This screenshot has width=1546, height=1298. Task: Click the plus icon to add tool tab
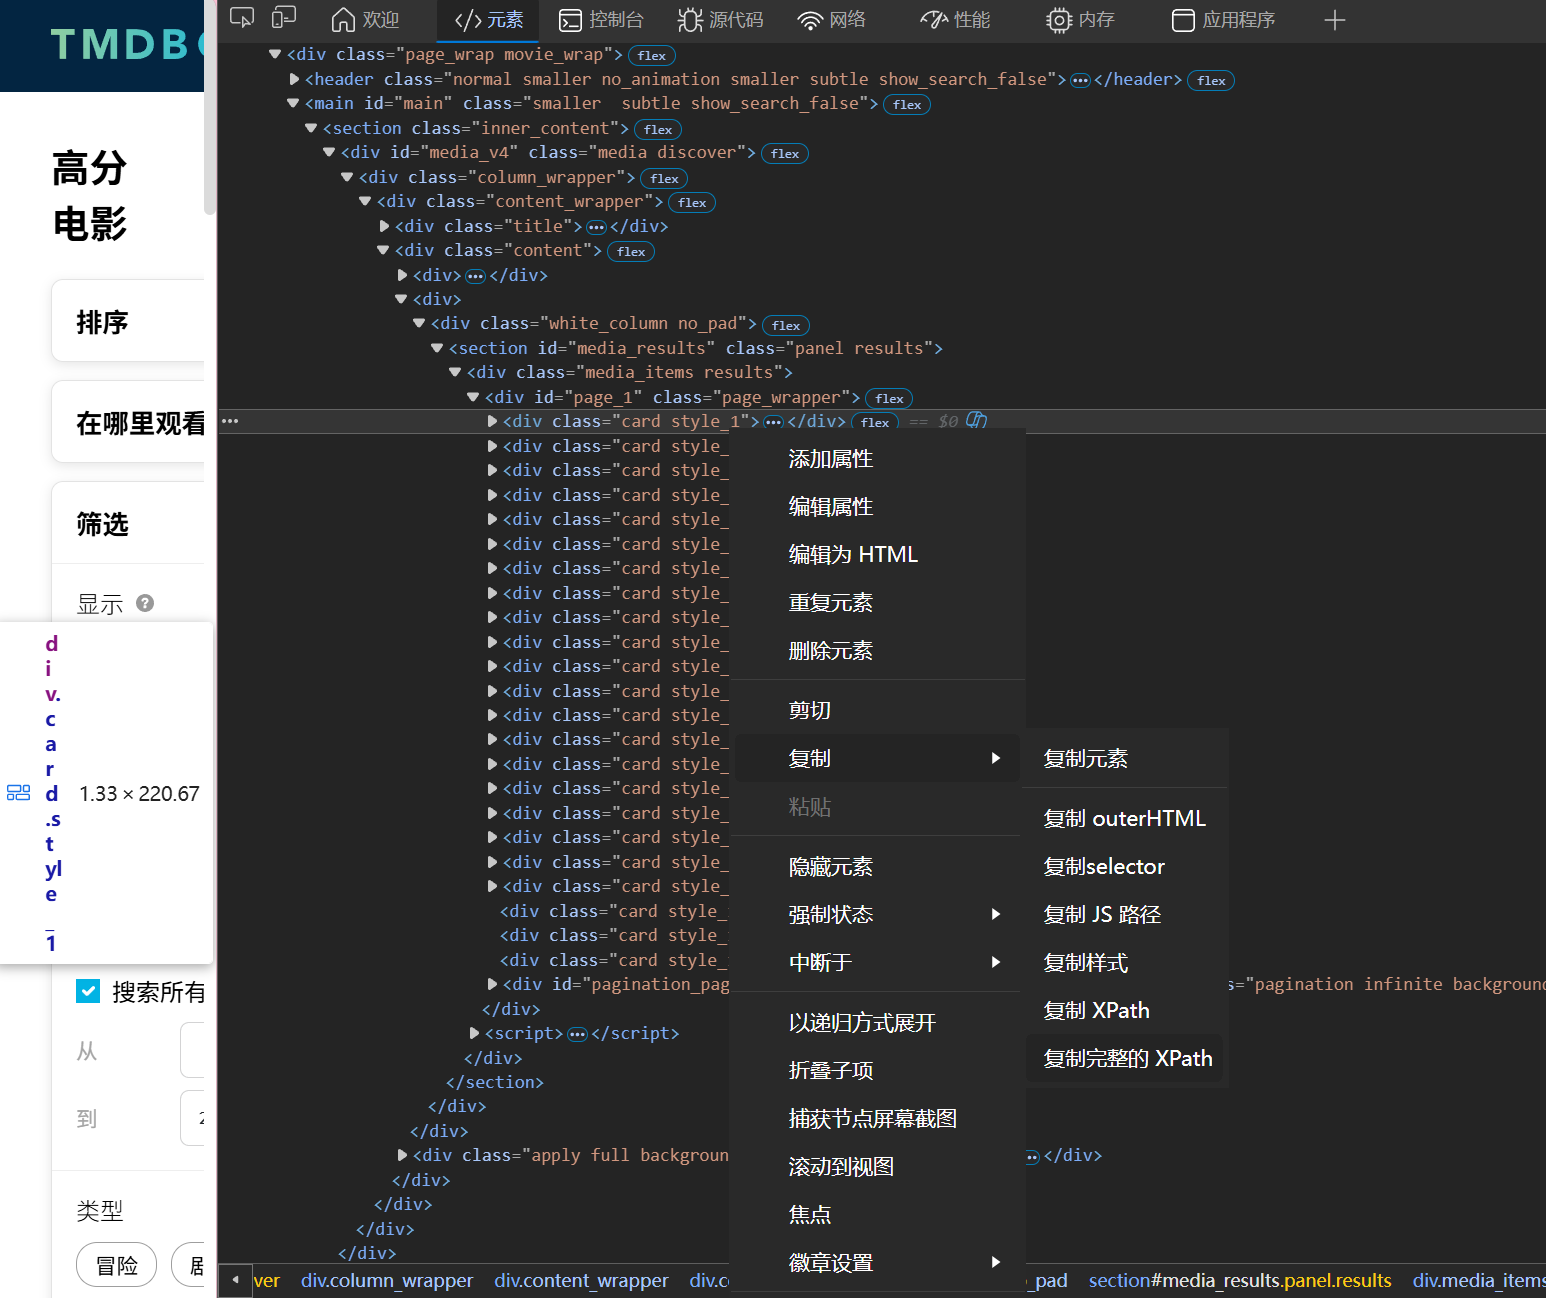(1334, 20)
